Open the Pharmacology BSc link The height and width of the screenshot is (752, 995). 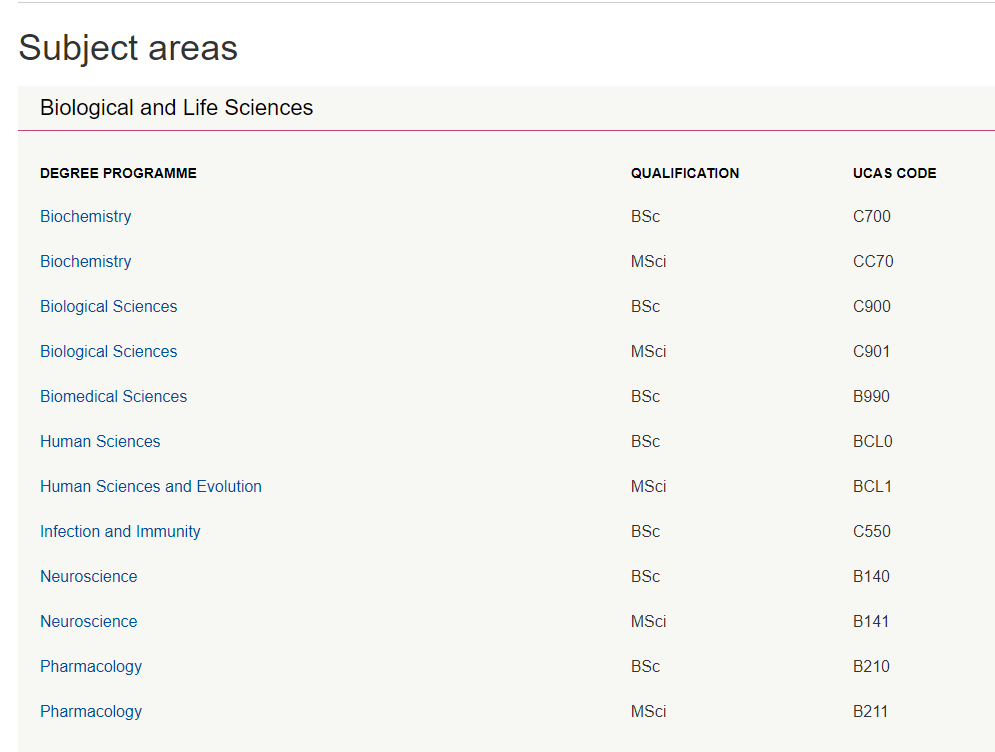[91, 667]
